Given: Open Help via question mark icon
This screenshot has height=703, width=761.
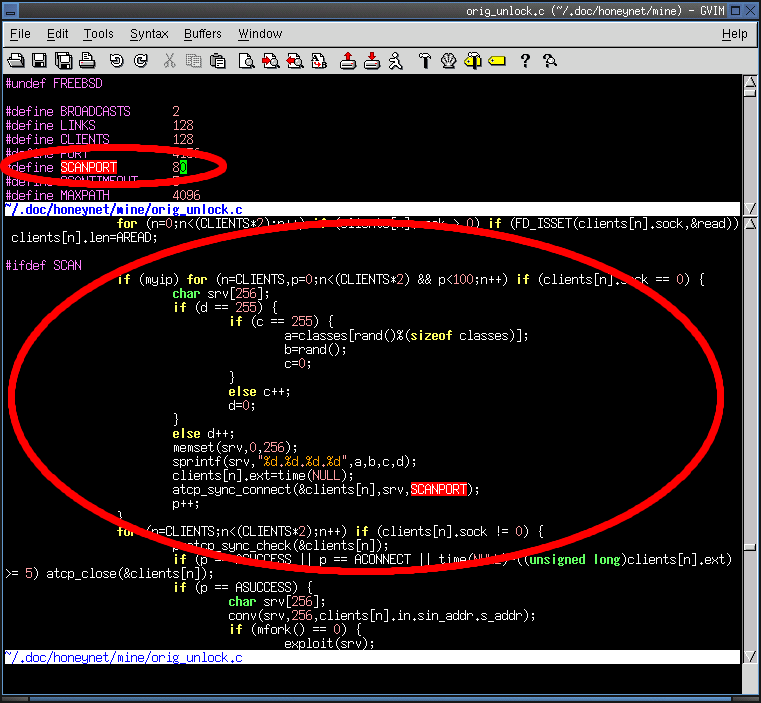Looking at the screenshot, I should (x=525, y=61).
